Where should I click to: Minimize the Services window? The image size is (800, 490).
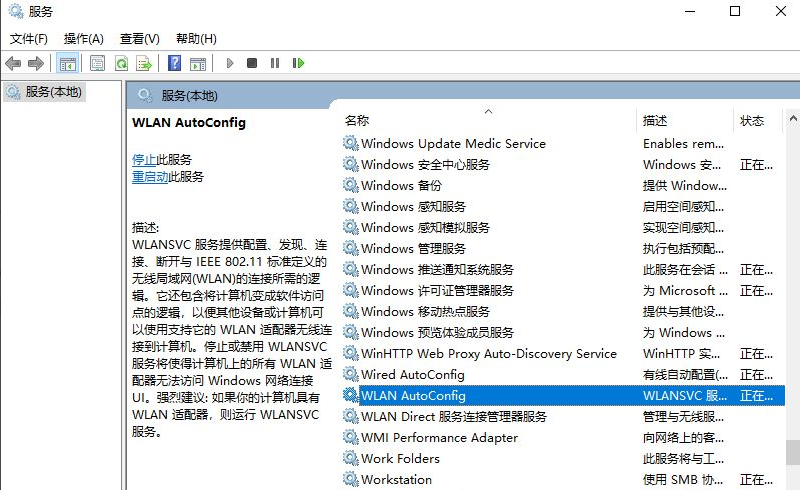point(690,11)
